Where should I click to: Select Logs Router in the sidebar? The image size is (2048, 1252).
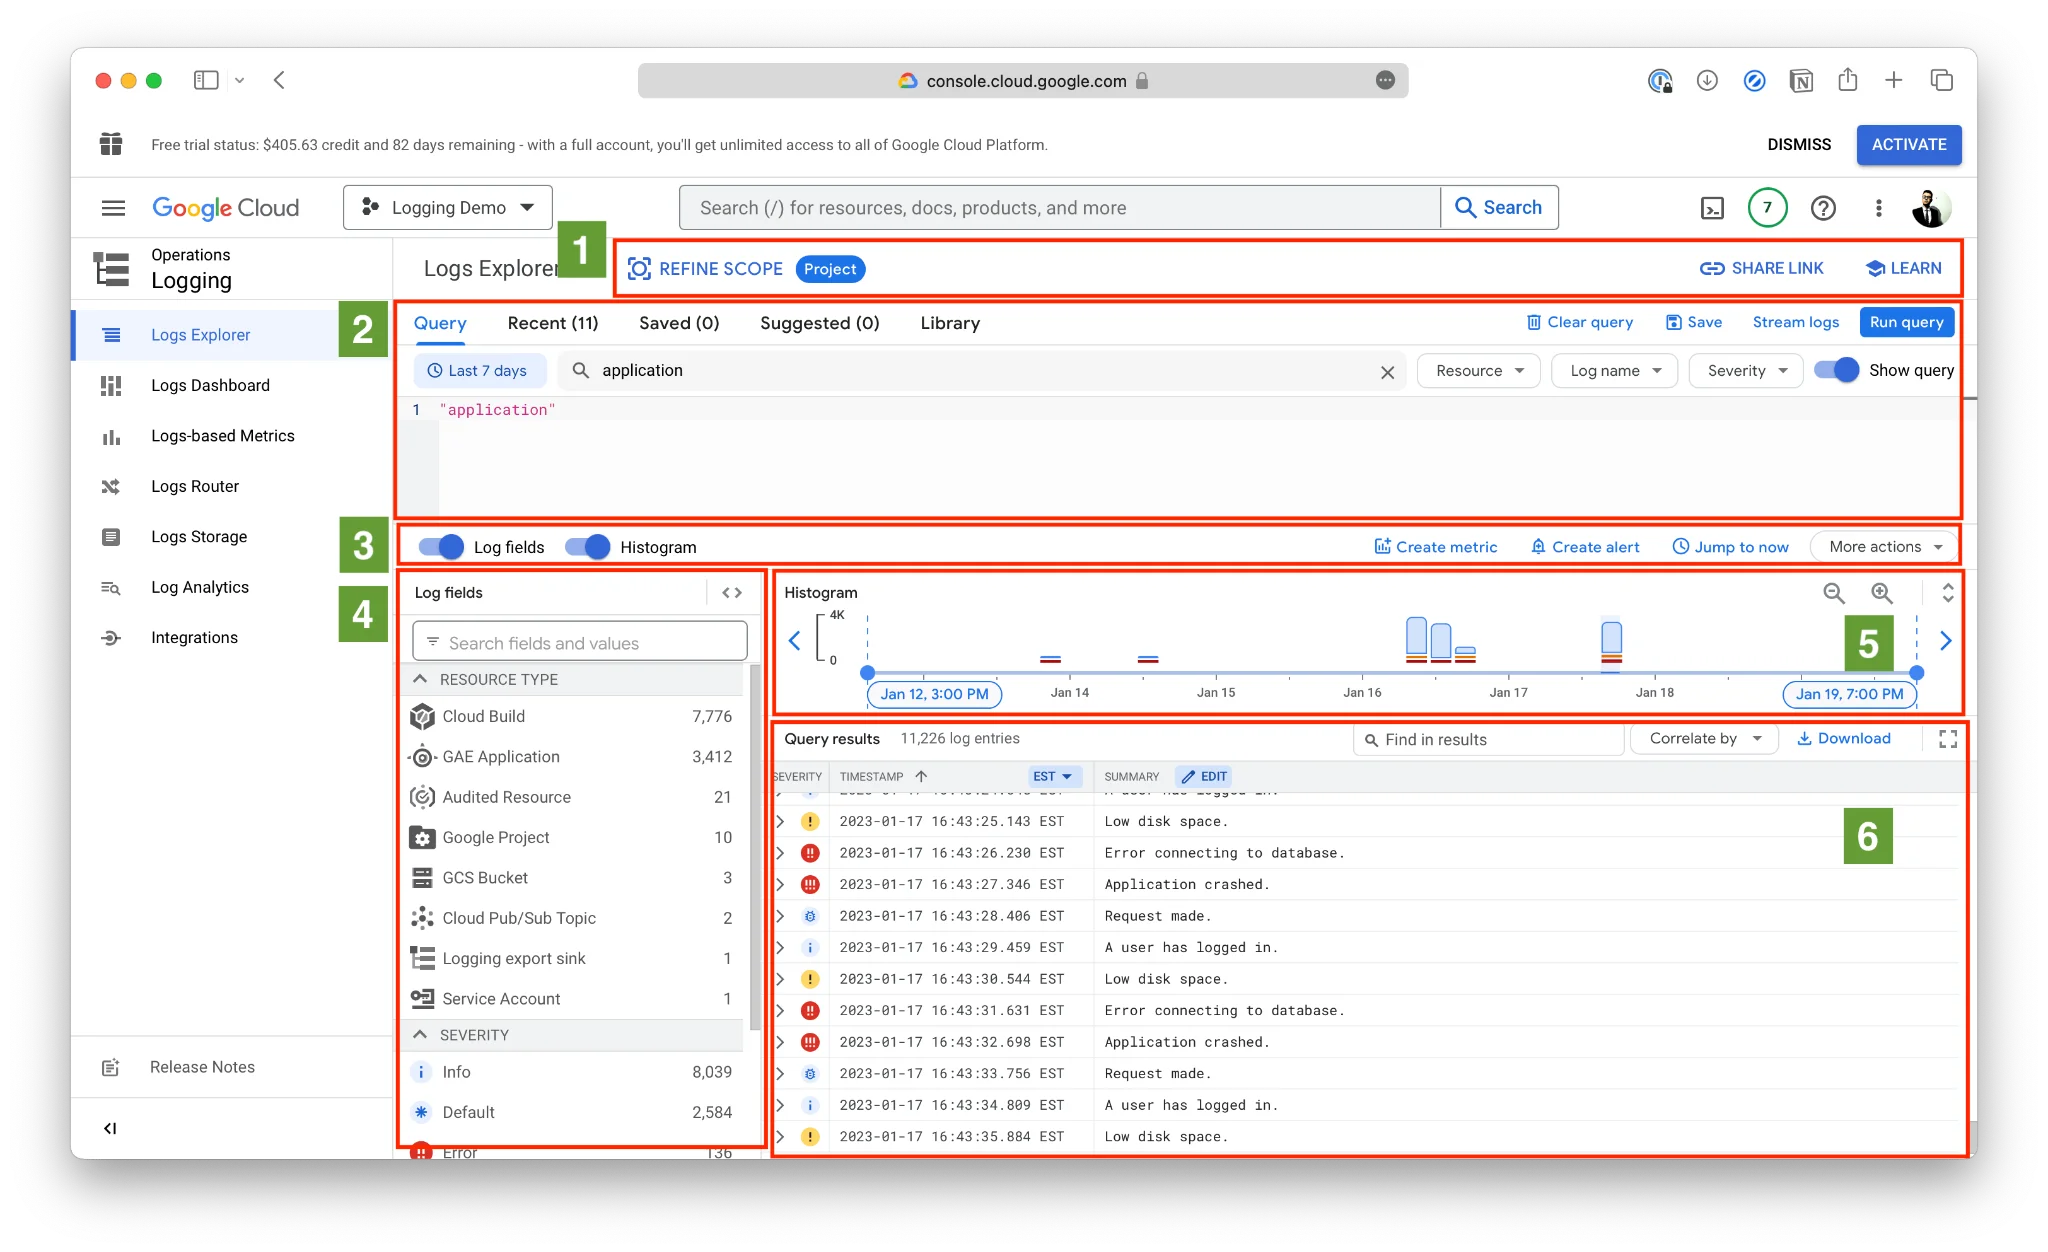[x=195, y=486]
